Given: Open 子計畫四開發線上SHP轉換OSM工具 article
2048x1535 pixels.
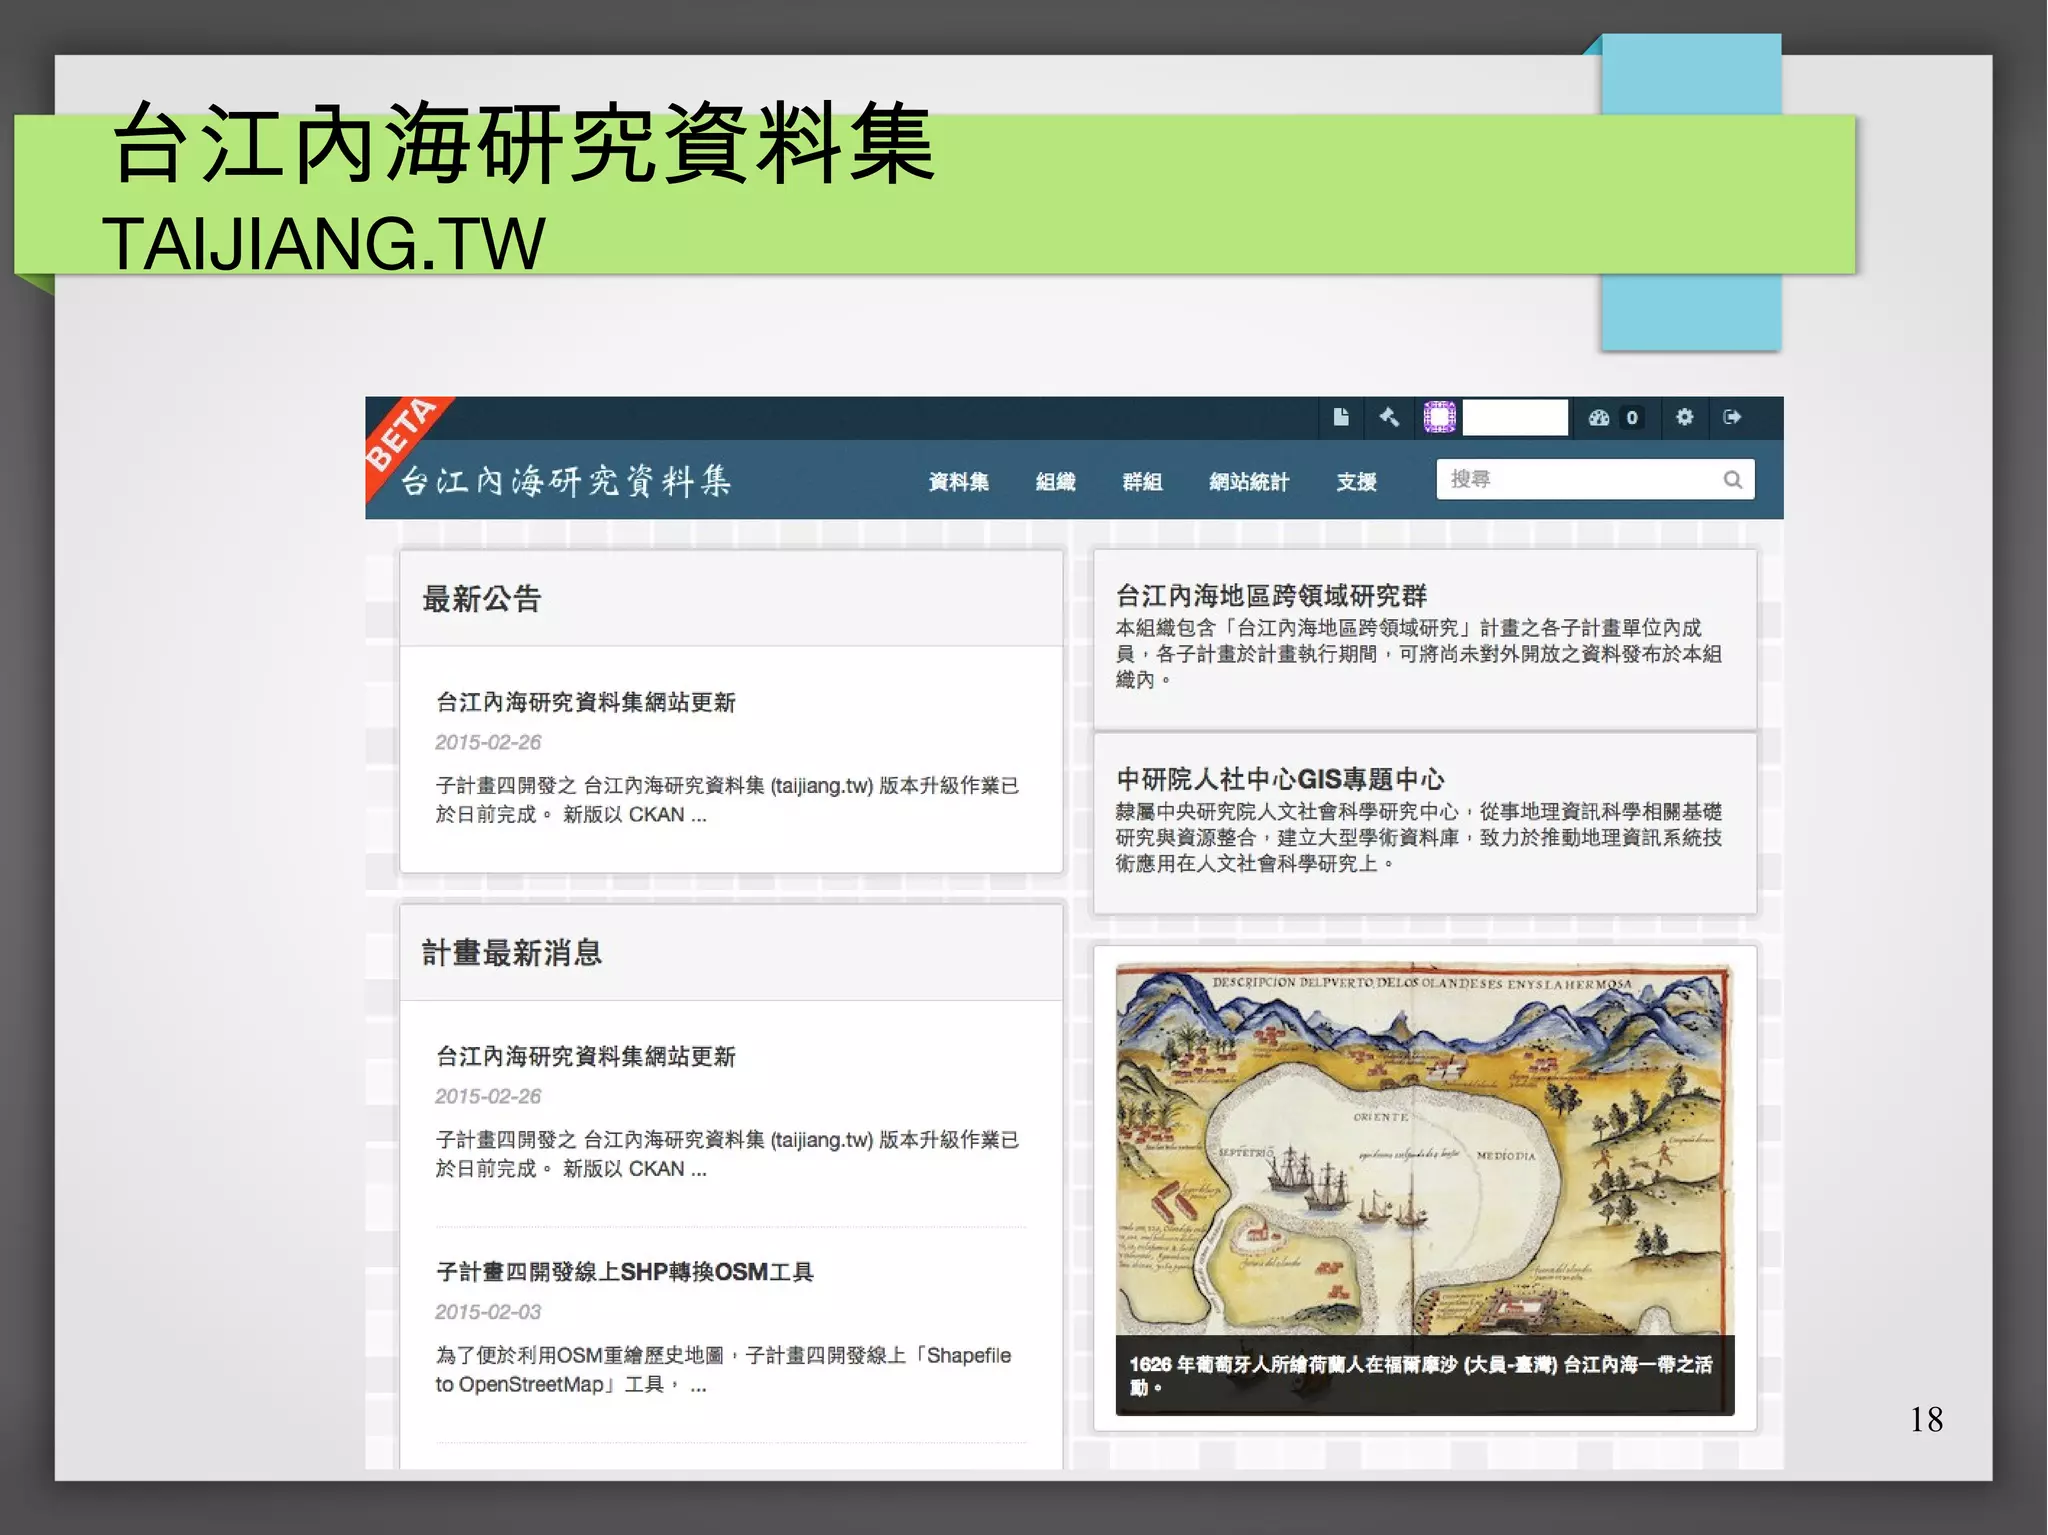Looking at the screenshot, I should (625, 1272).
